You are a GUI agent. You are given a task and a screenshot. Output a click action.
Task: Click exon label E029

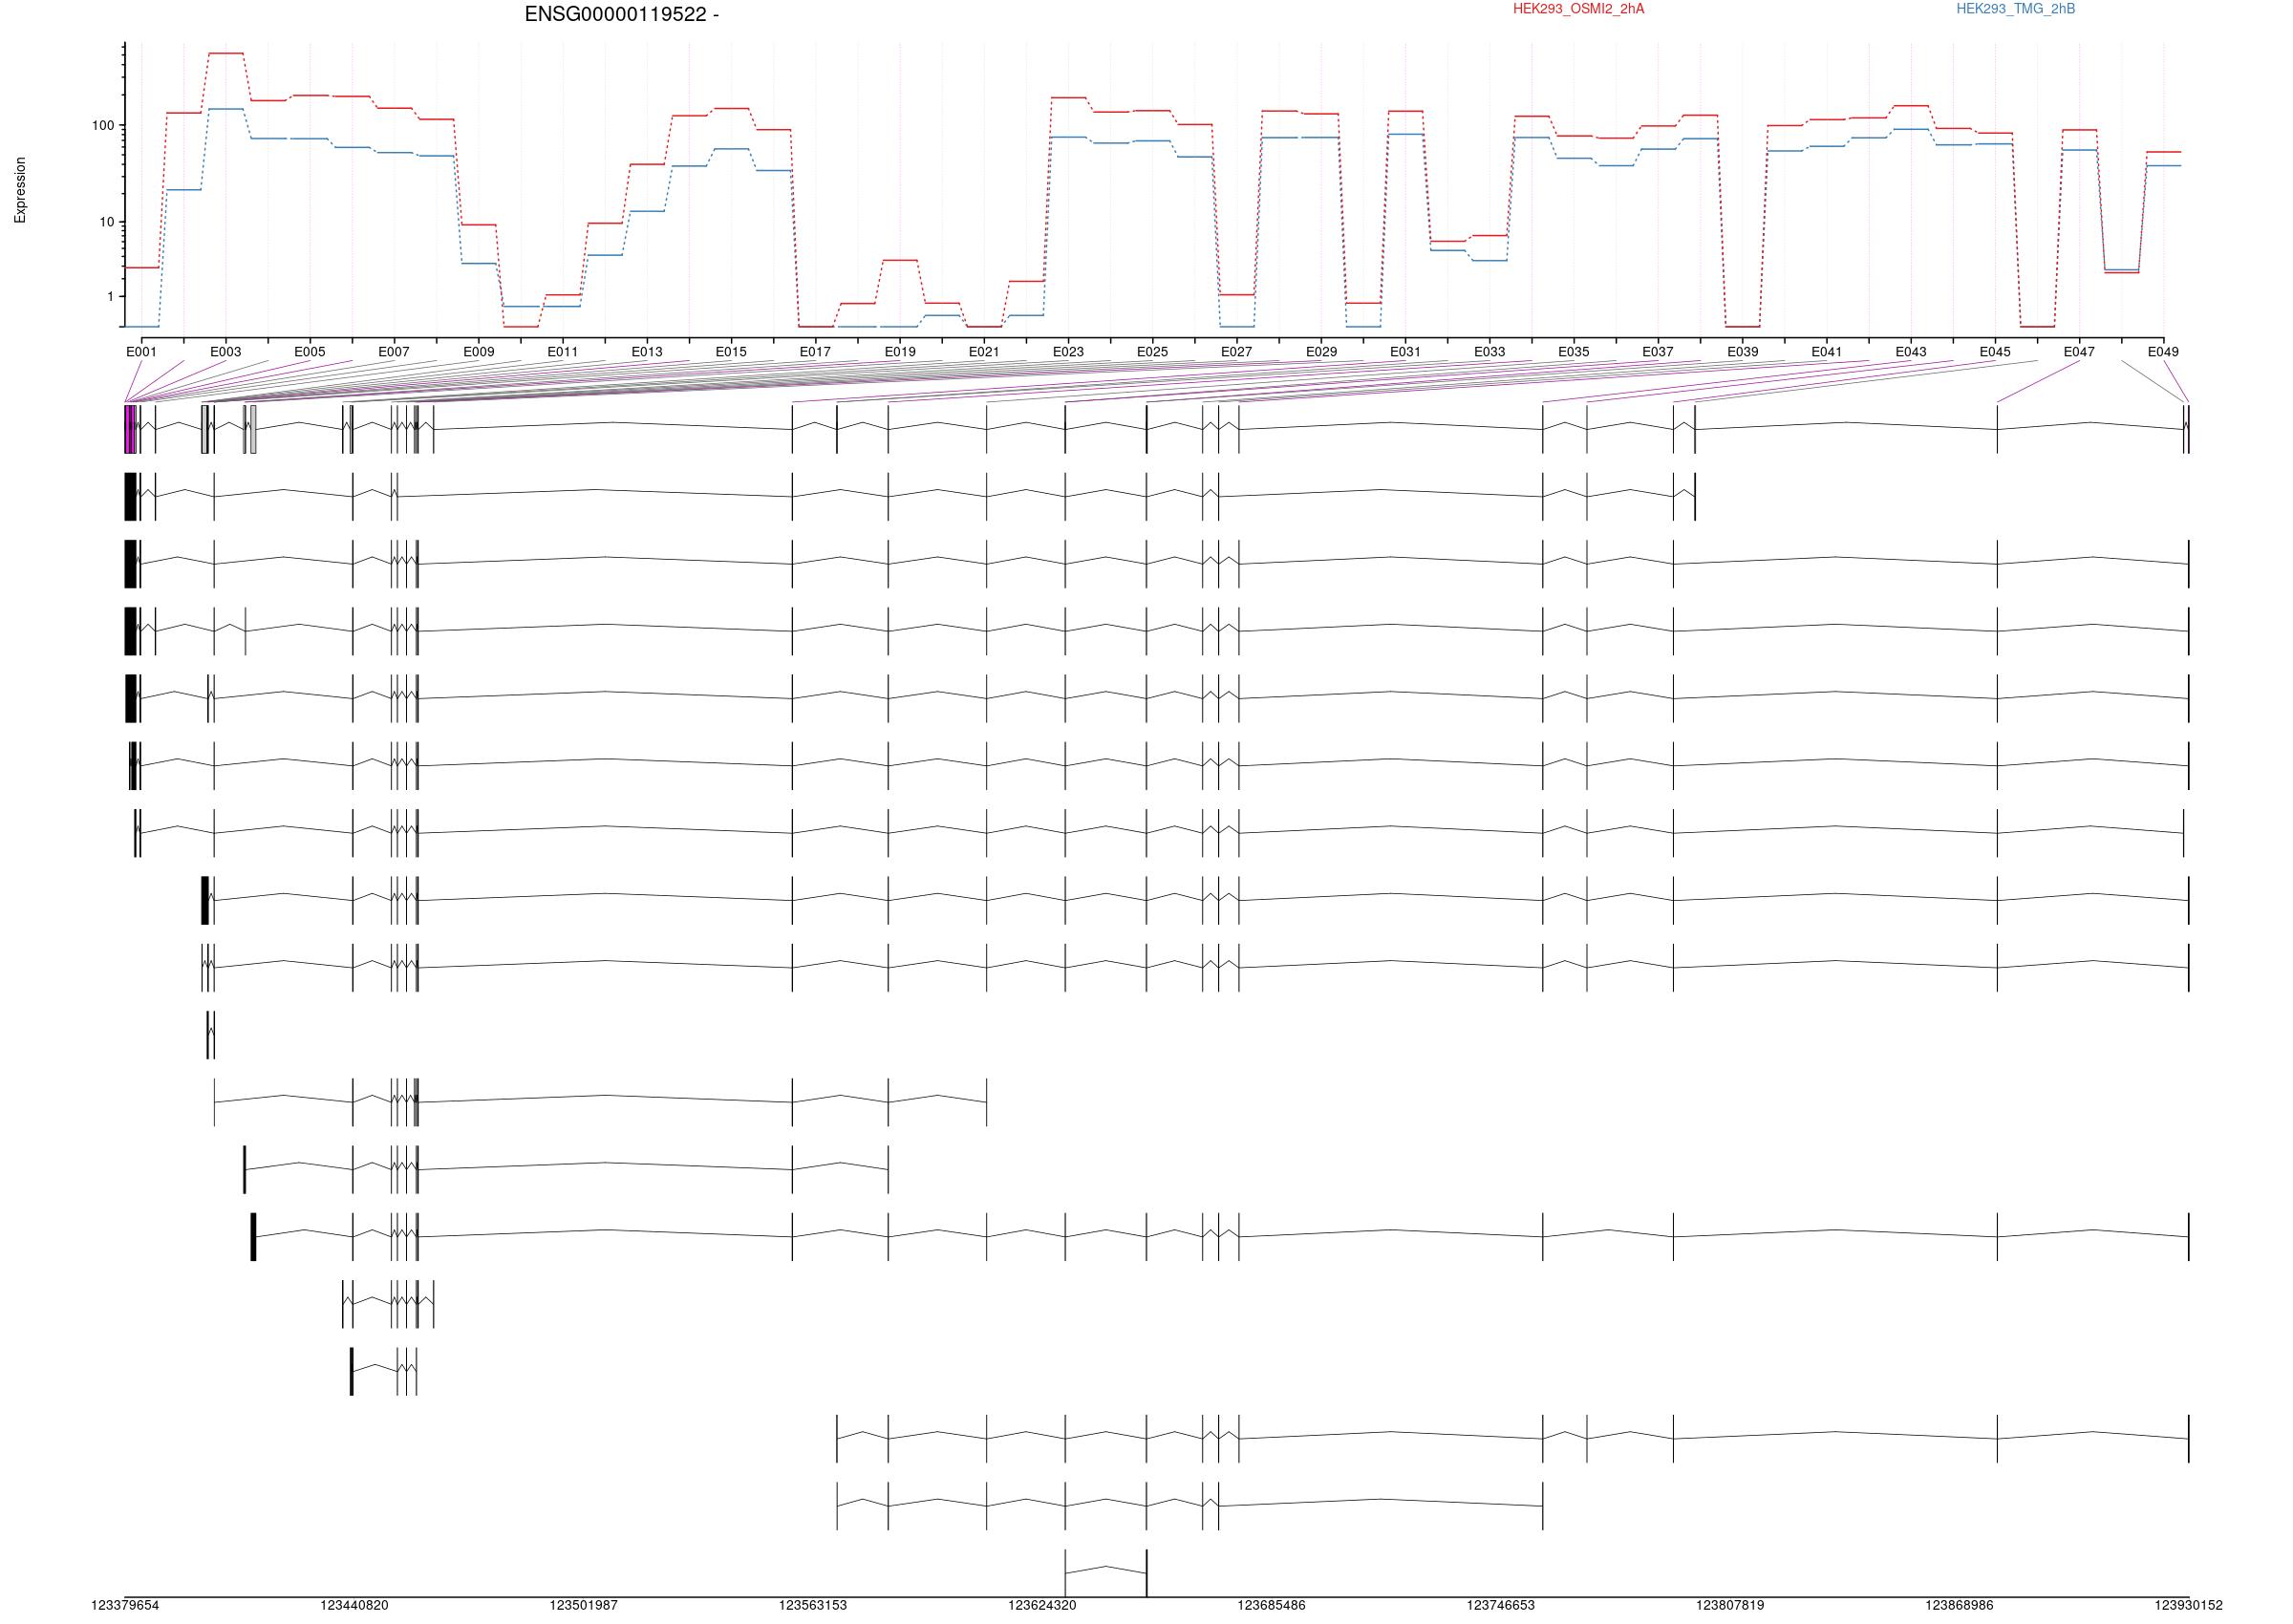tap(1321, 352)
